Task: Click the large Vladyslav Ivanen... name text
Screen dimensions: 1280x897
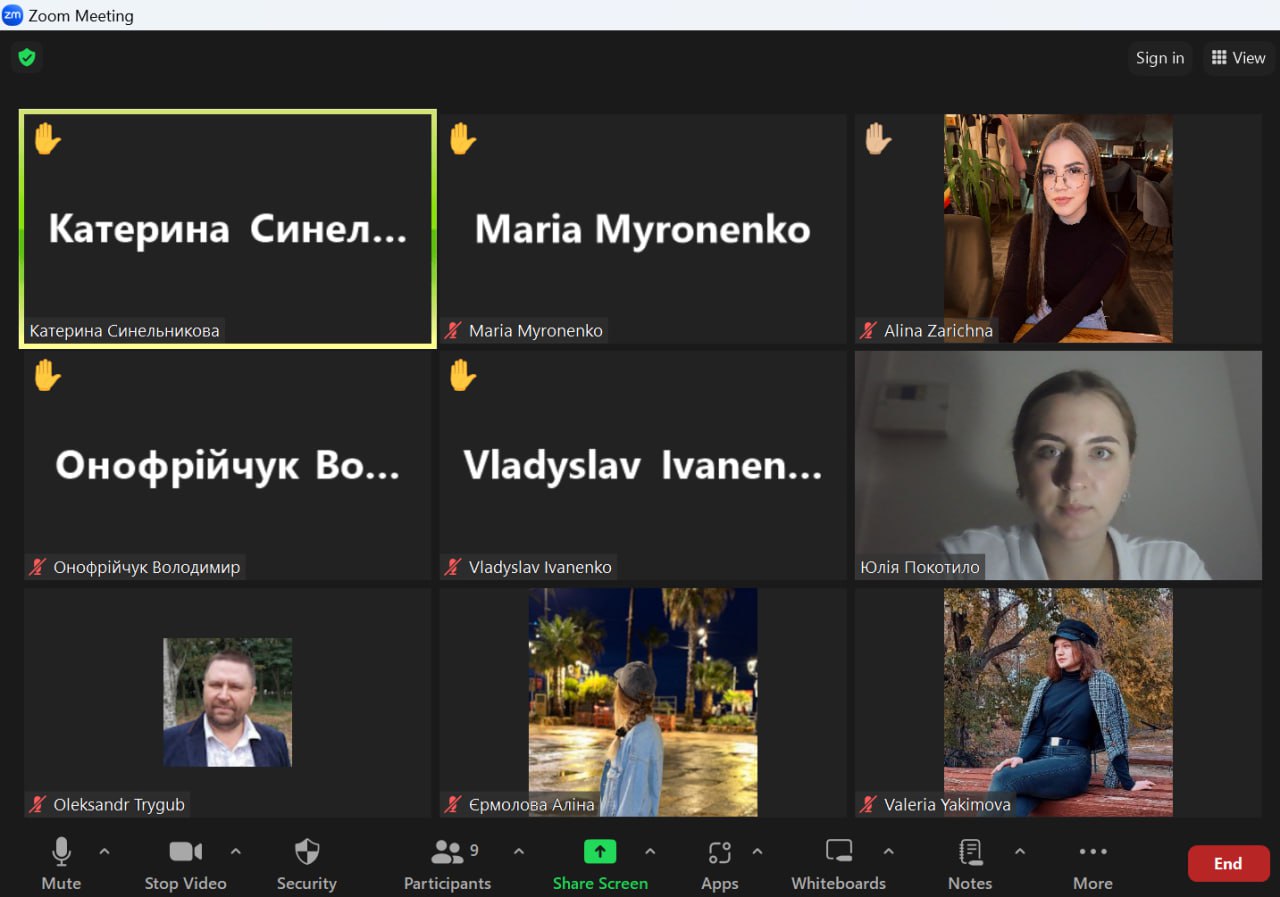Action: pos(642,466)
